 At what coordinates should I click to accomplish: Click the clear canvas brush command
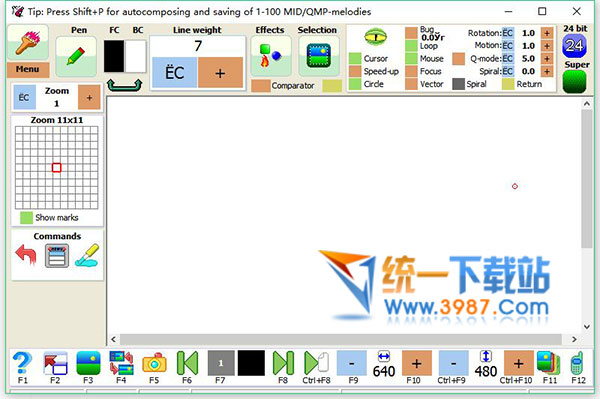tap(87, 255)
